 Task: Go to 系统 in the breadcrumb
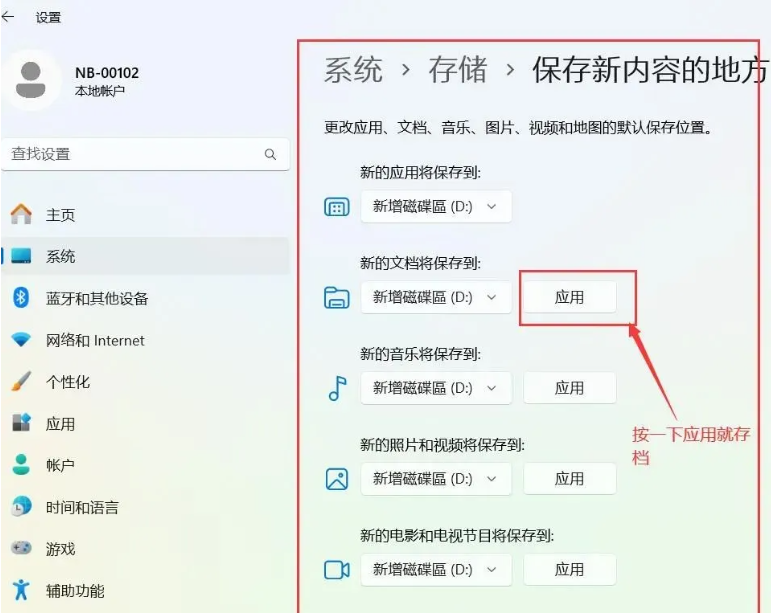click(x=353, y=70)
